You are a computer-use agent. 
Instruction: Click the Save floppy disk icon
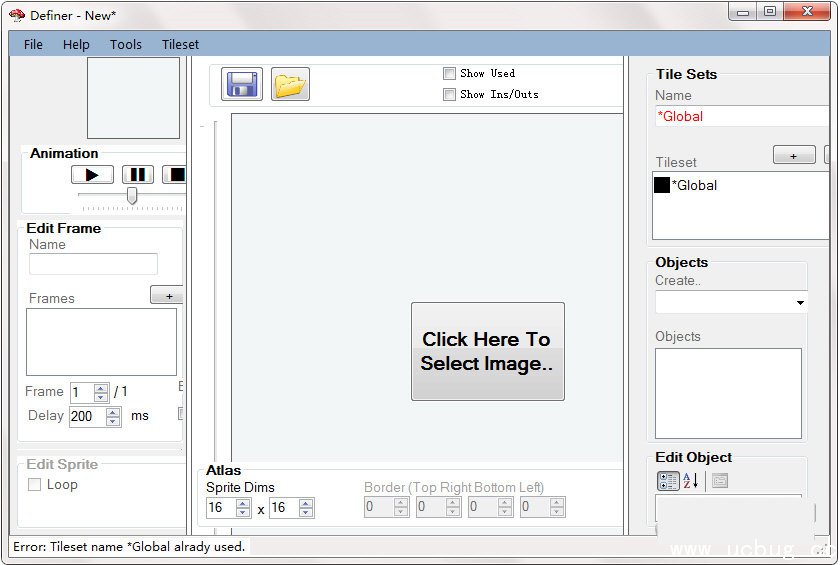tap(242, 85)
